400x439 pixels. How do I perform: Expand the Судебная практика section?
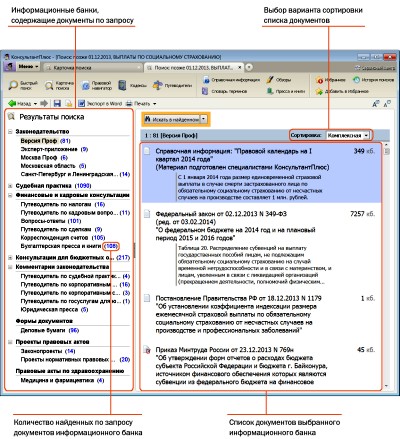[x=10, y=186]
